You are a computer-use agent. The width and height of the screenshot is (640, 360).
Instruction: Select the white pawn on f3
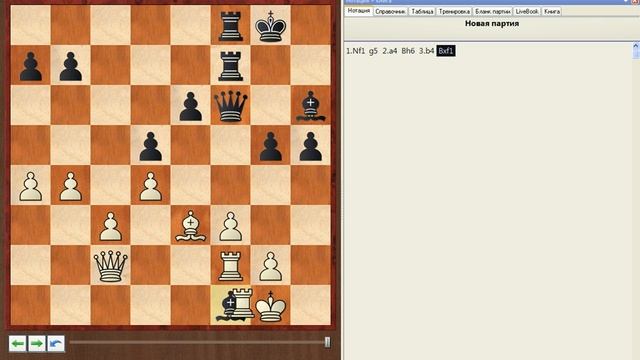pyautogui.click(x=231, y=226)
